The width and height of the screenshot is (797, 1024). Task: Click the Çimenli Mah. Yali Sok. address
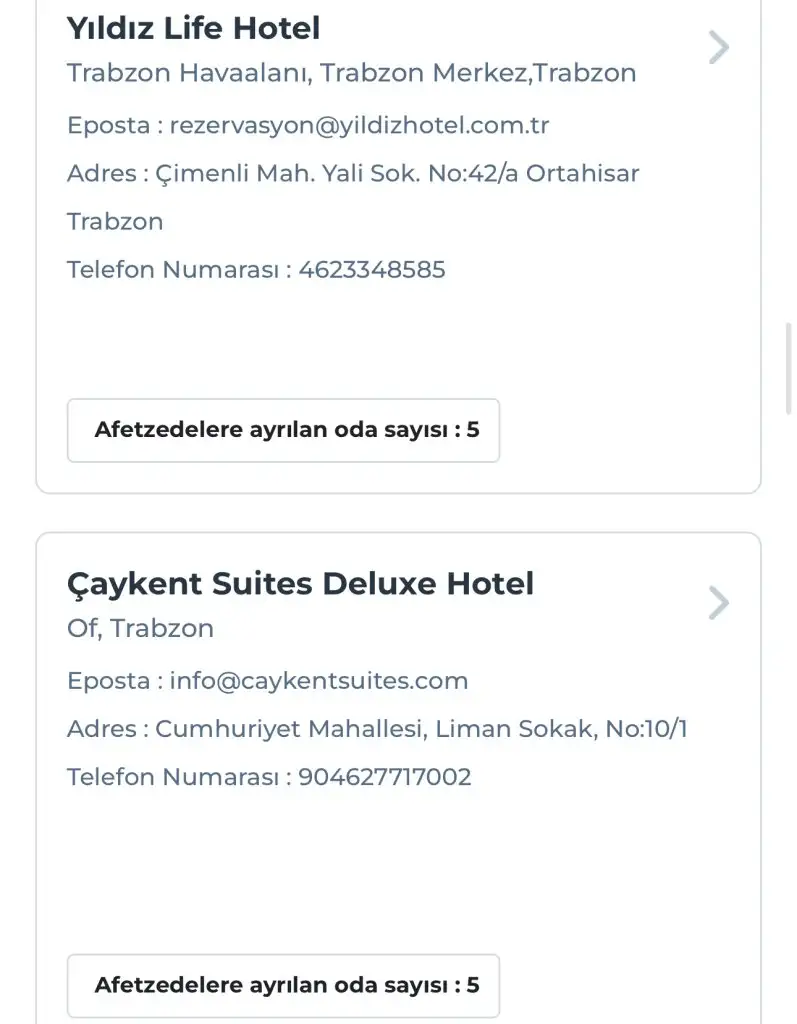click(x=397, y=173)
